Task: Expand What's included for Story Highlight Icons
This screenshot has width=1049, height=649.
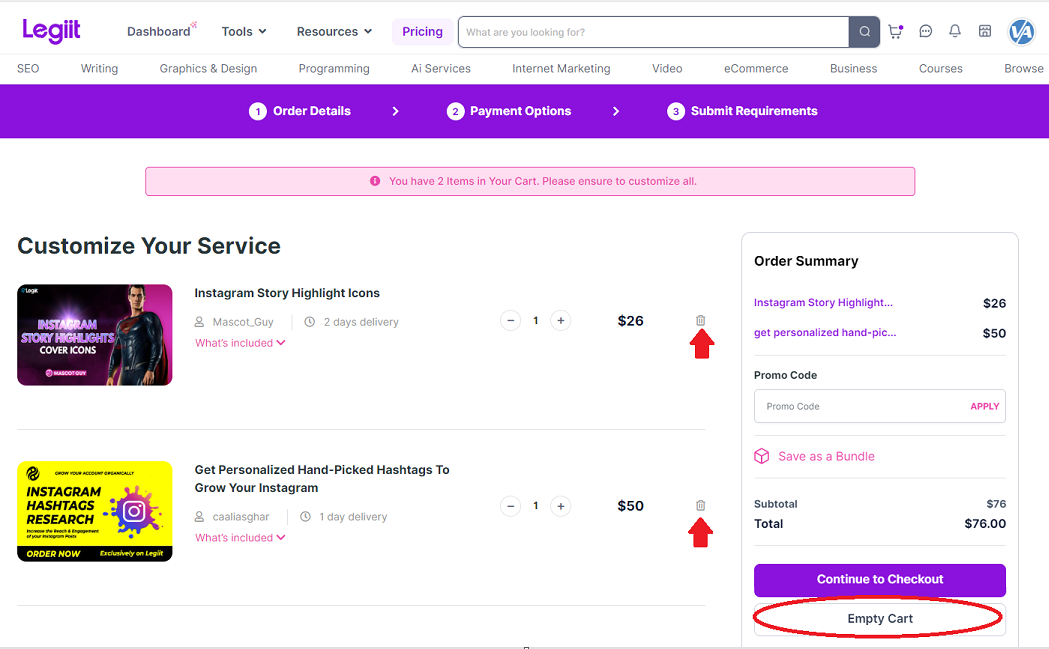Action: click(240, 343)
